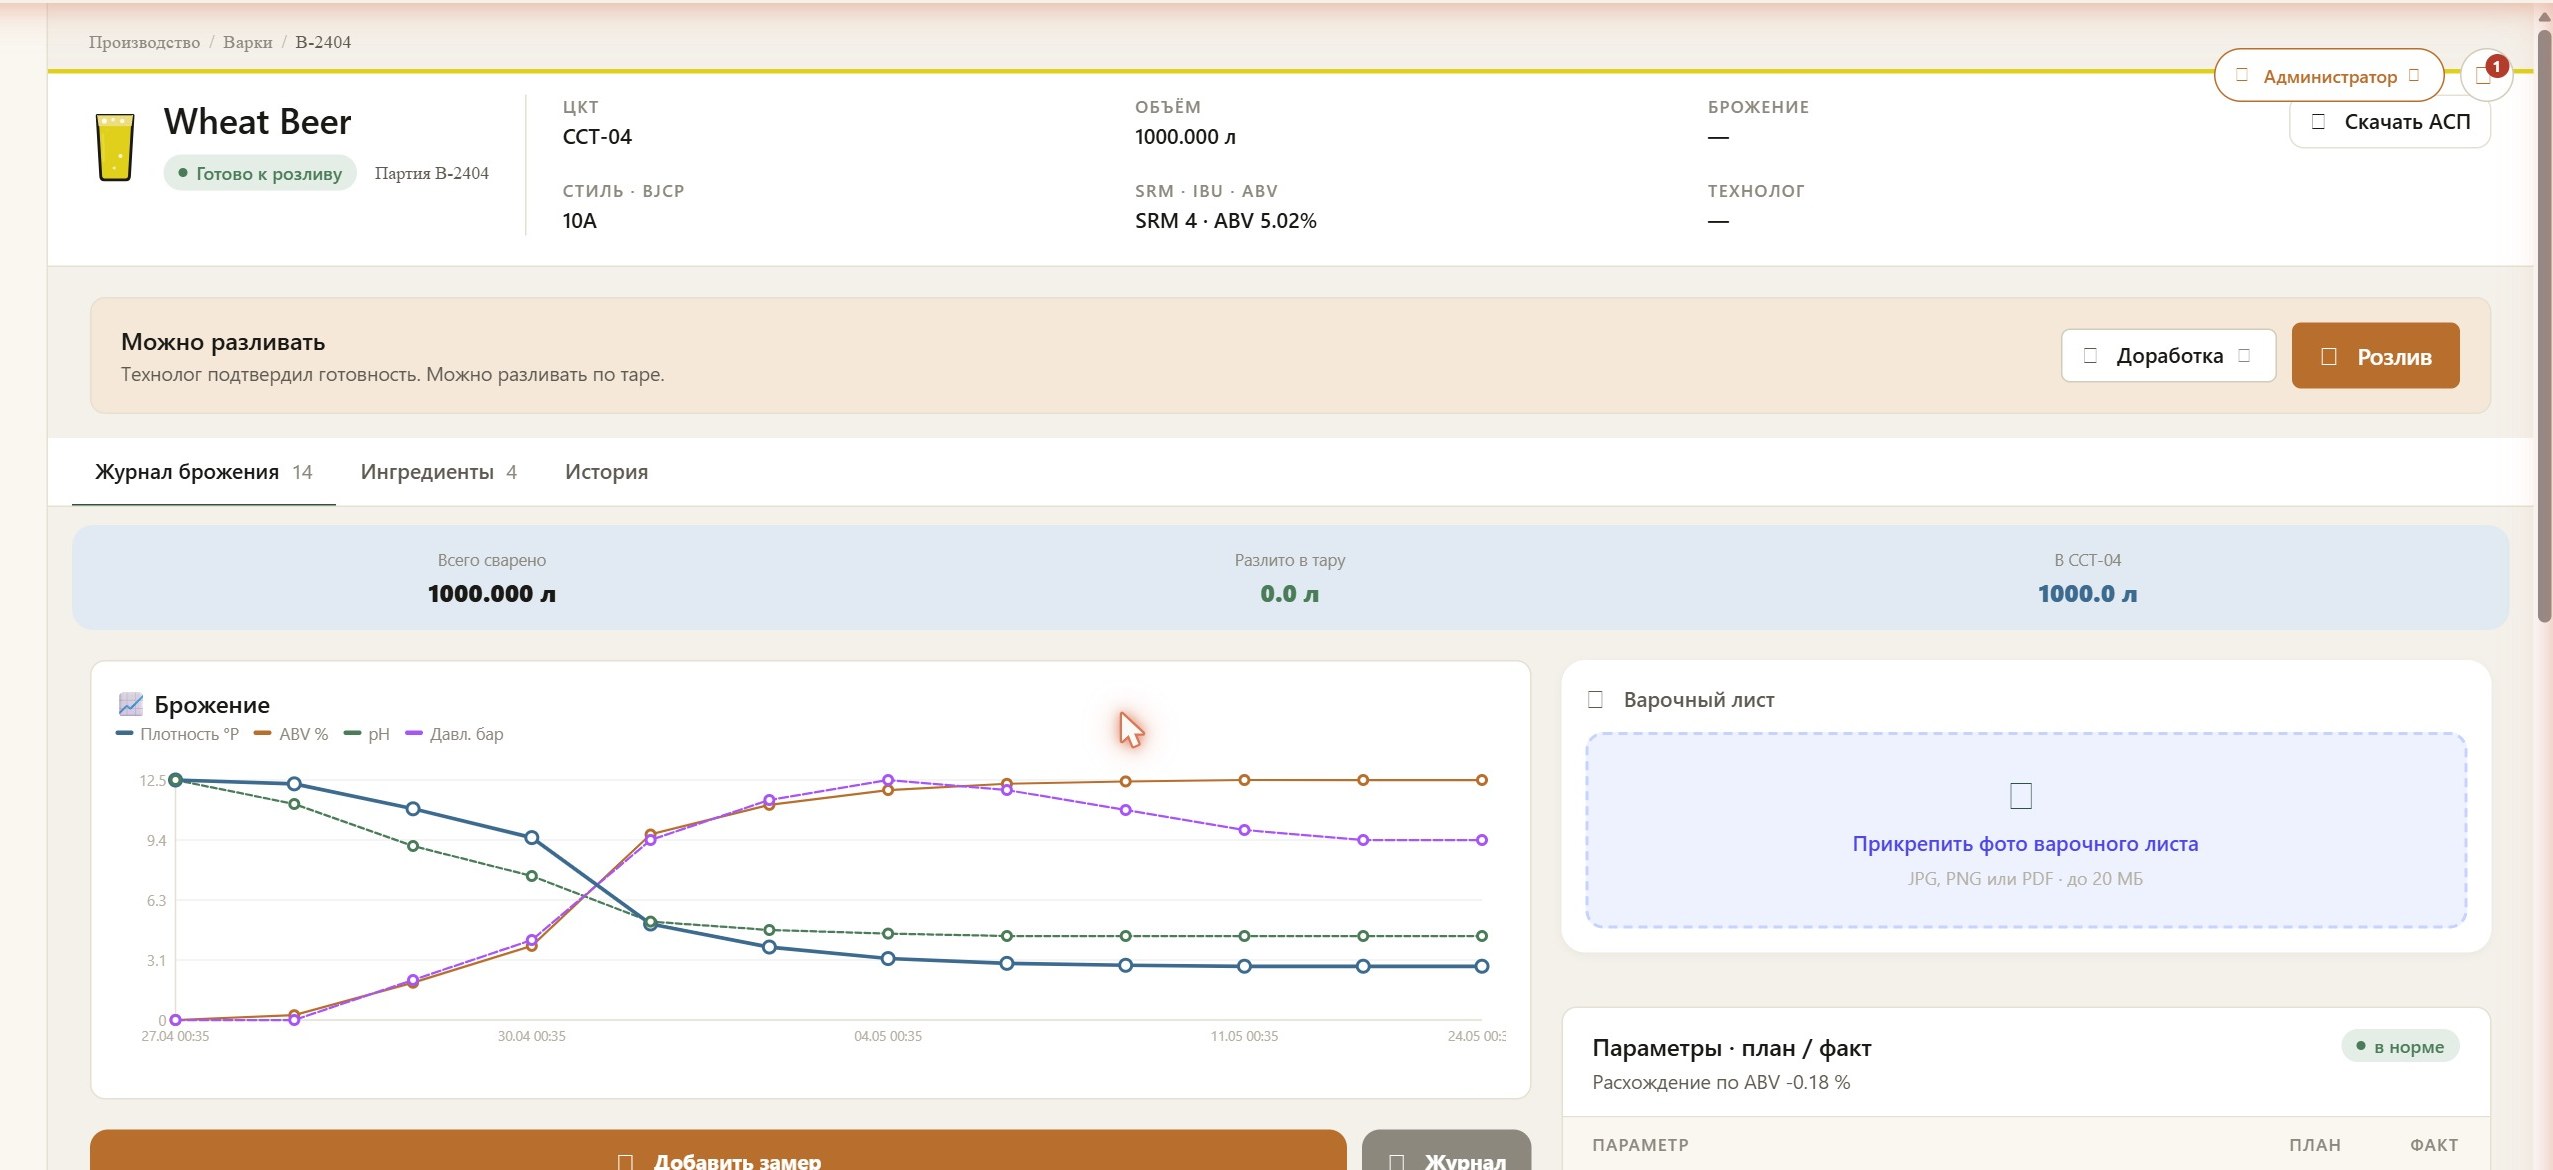The width and height of the screenshot is (2553, 1170).
Task: Click the в норме status badge
Action: pos(2400,1047)
